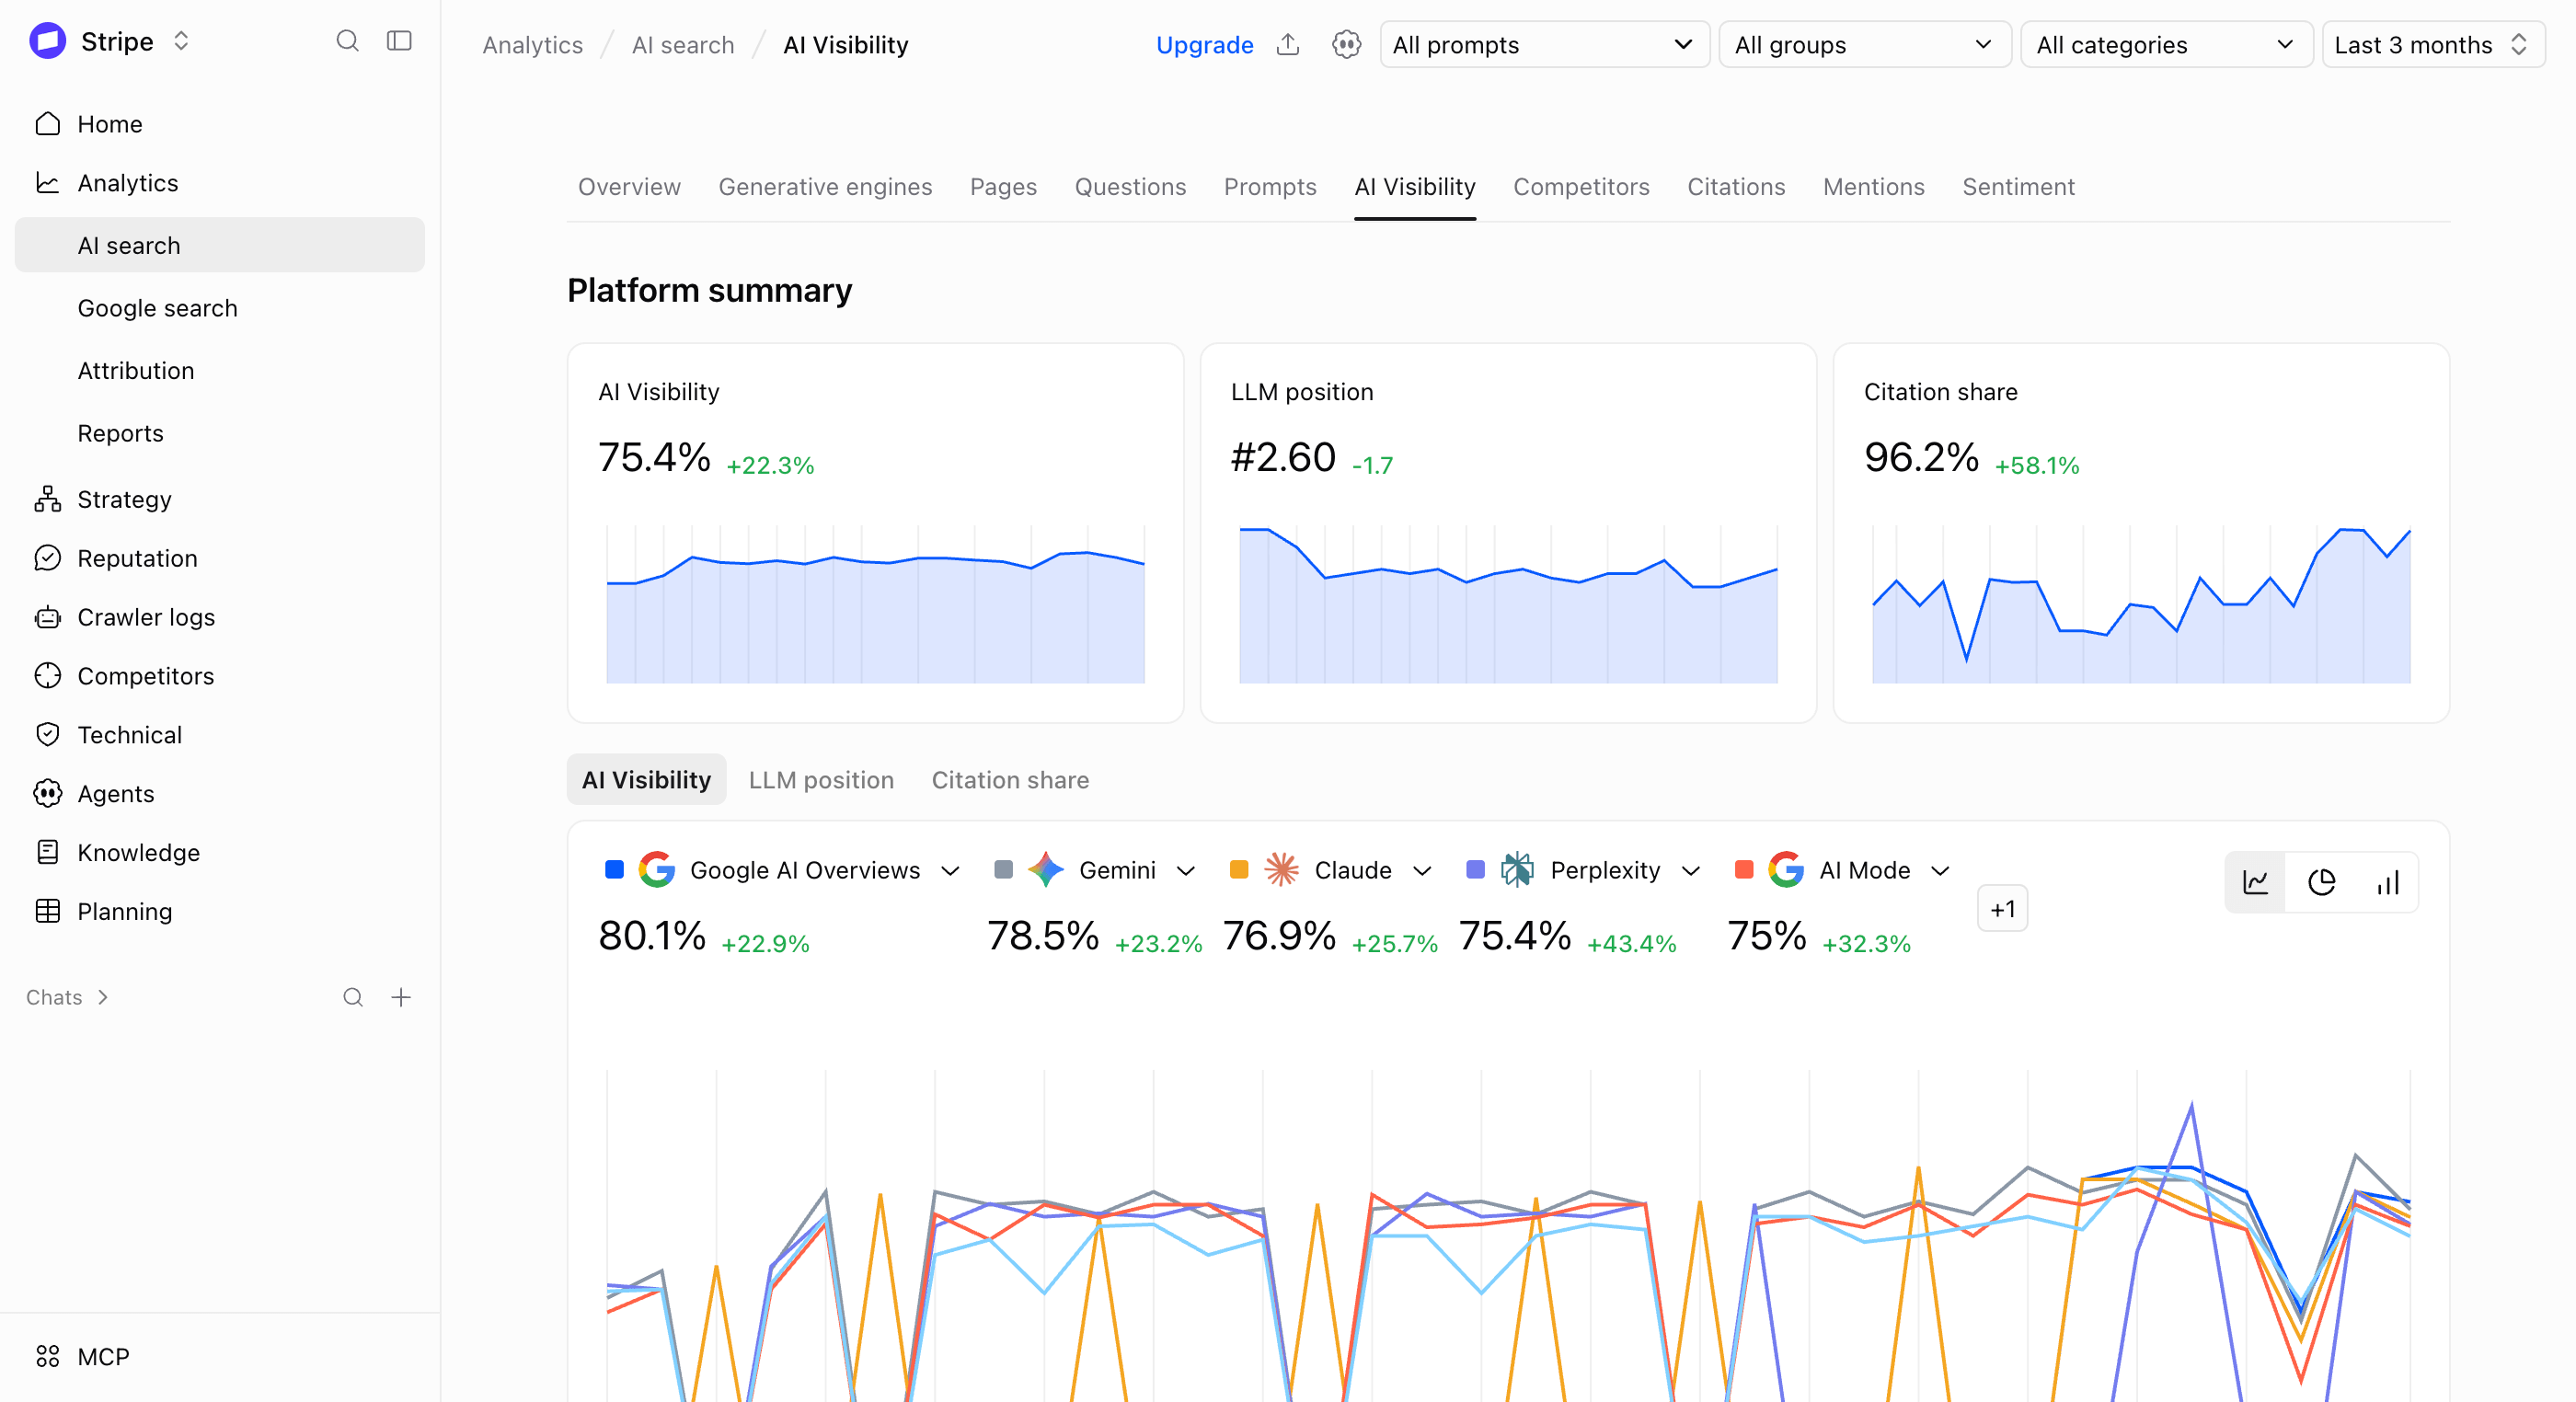Switch to the Competitors tab
This screenshot has width=2576, height=1402.
pyautogui.click(x=1581, y=187)
